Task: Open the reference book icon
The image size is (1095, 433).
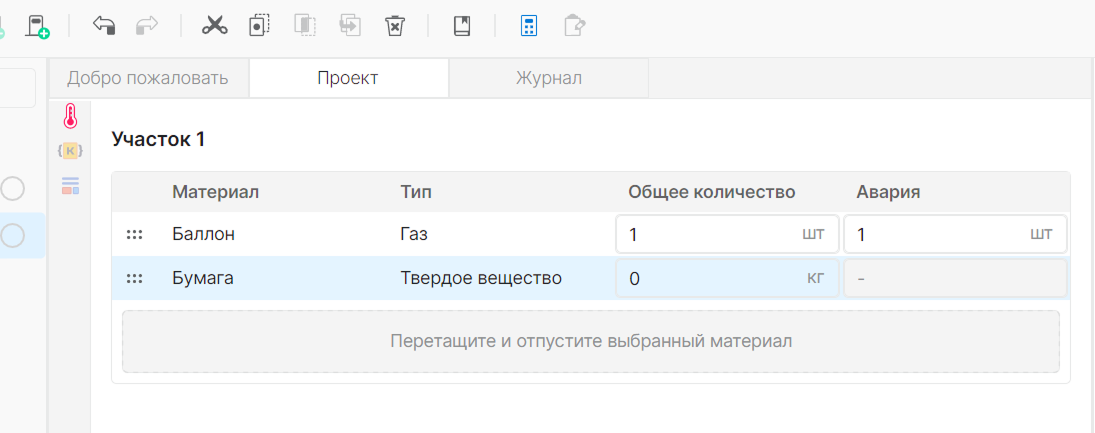Action: tap(462, 26)
